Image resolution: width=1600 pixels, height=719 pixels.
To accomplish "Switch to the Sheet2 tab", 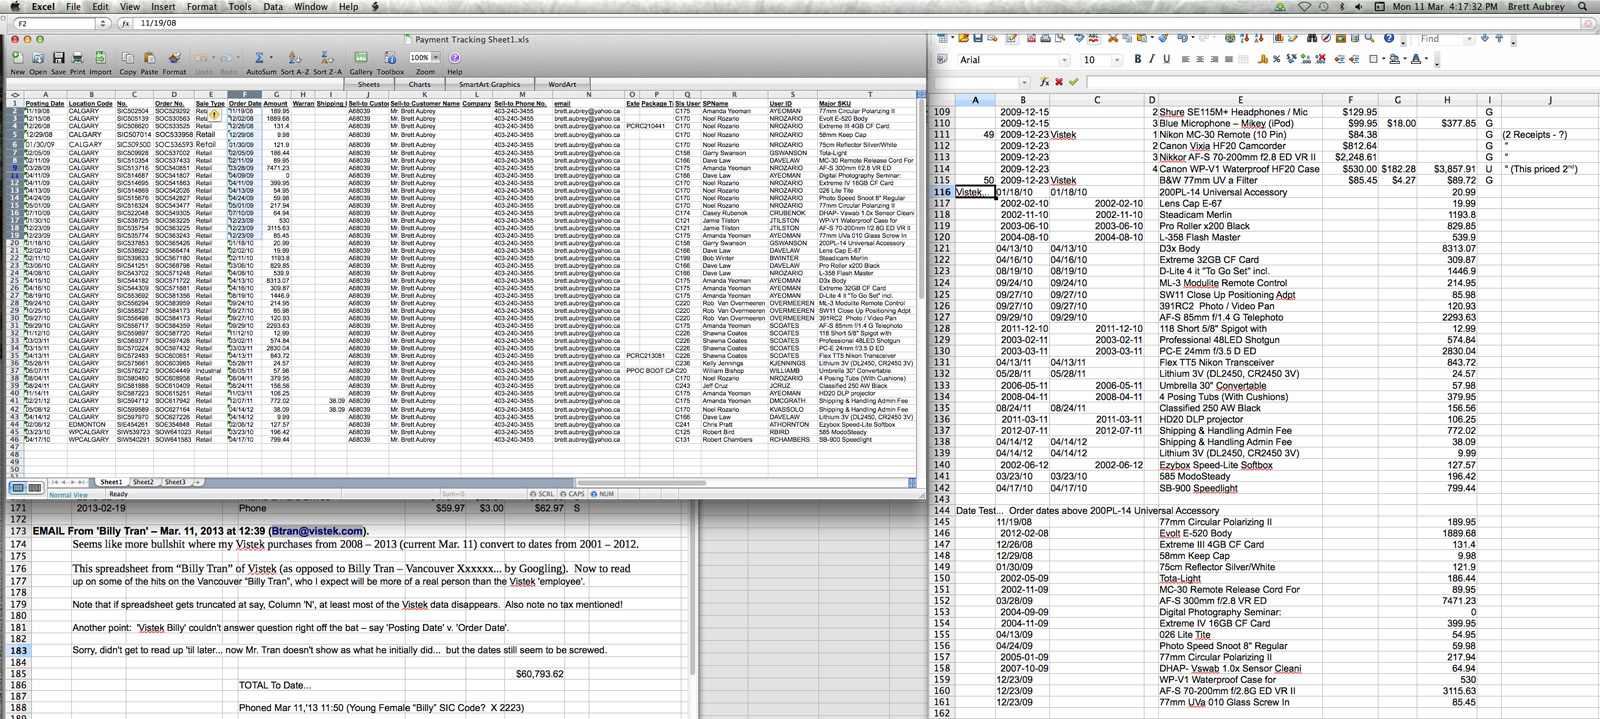I will (x=143, y=482).
